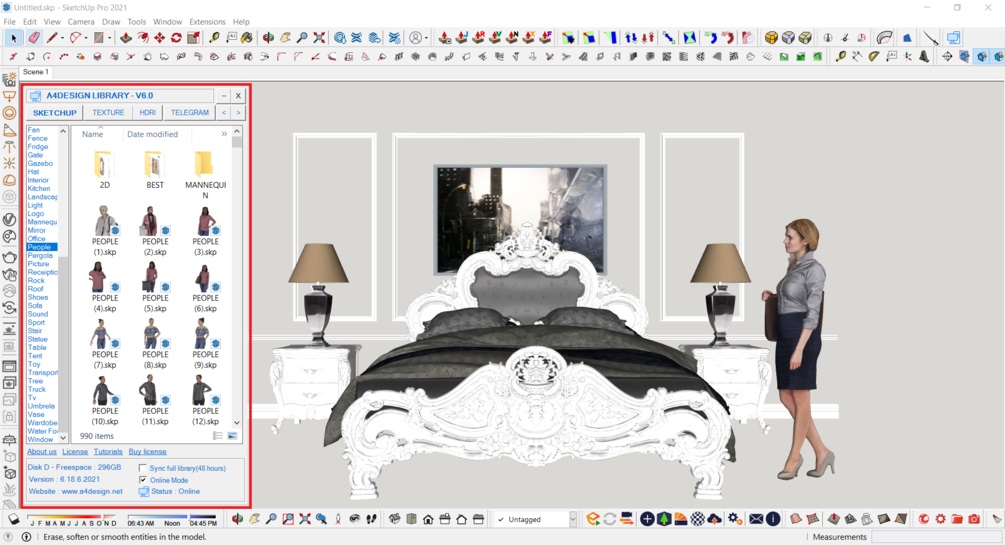
Task: Enable the Sync full library checkbox
Action: tap(143, 468)
